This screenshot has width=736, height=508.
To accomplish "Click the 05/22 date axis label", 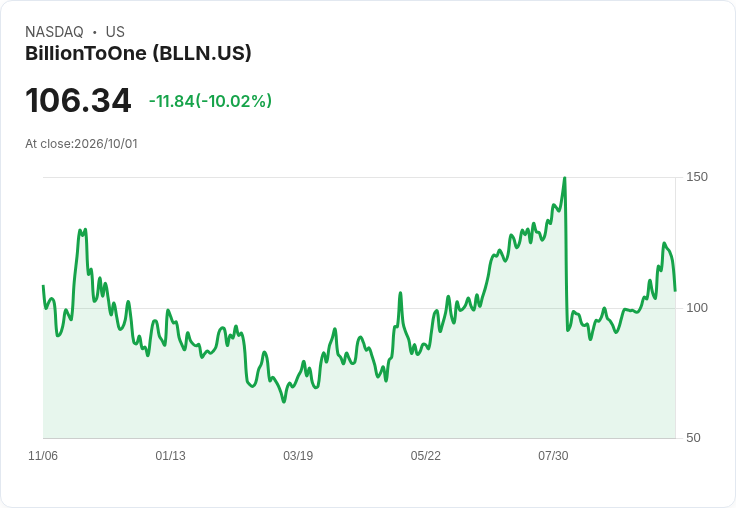I will [x=426, y=456].
